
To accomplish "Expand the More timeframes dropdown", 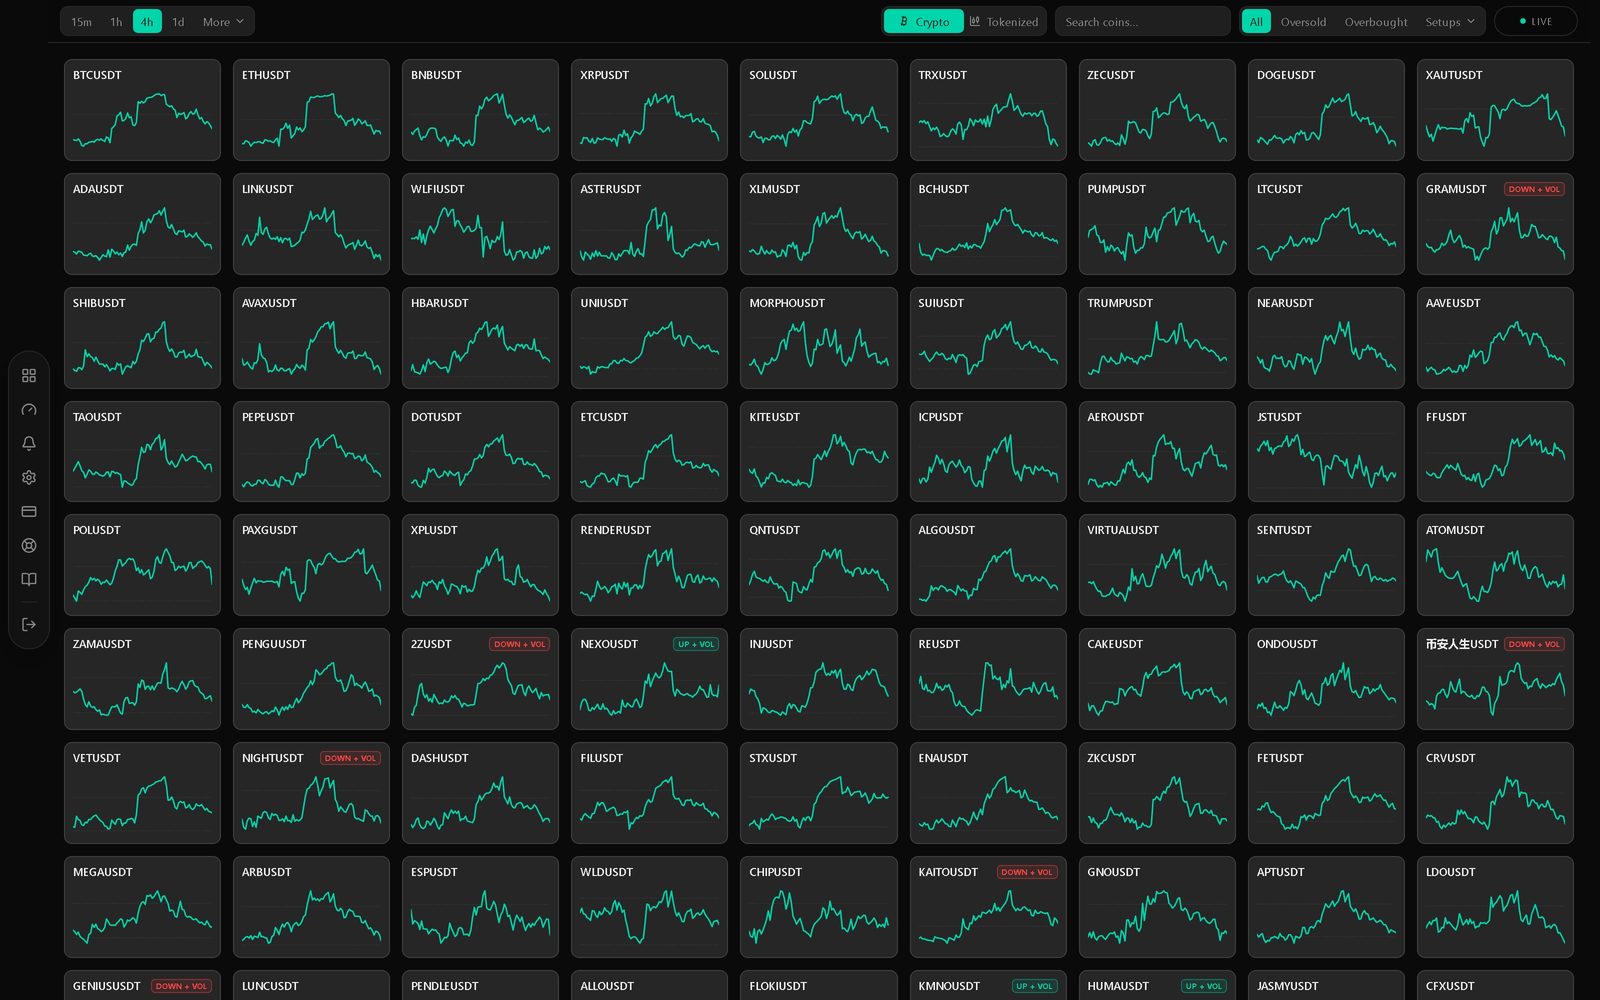I will point(223,21).
